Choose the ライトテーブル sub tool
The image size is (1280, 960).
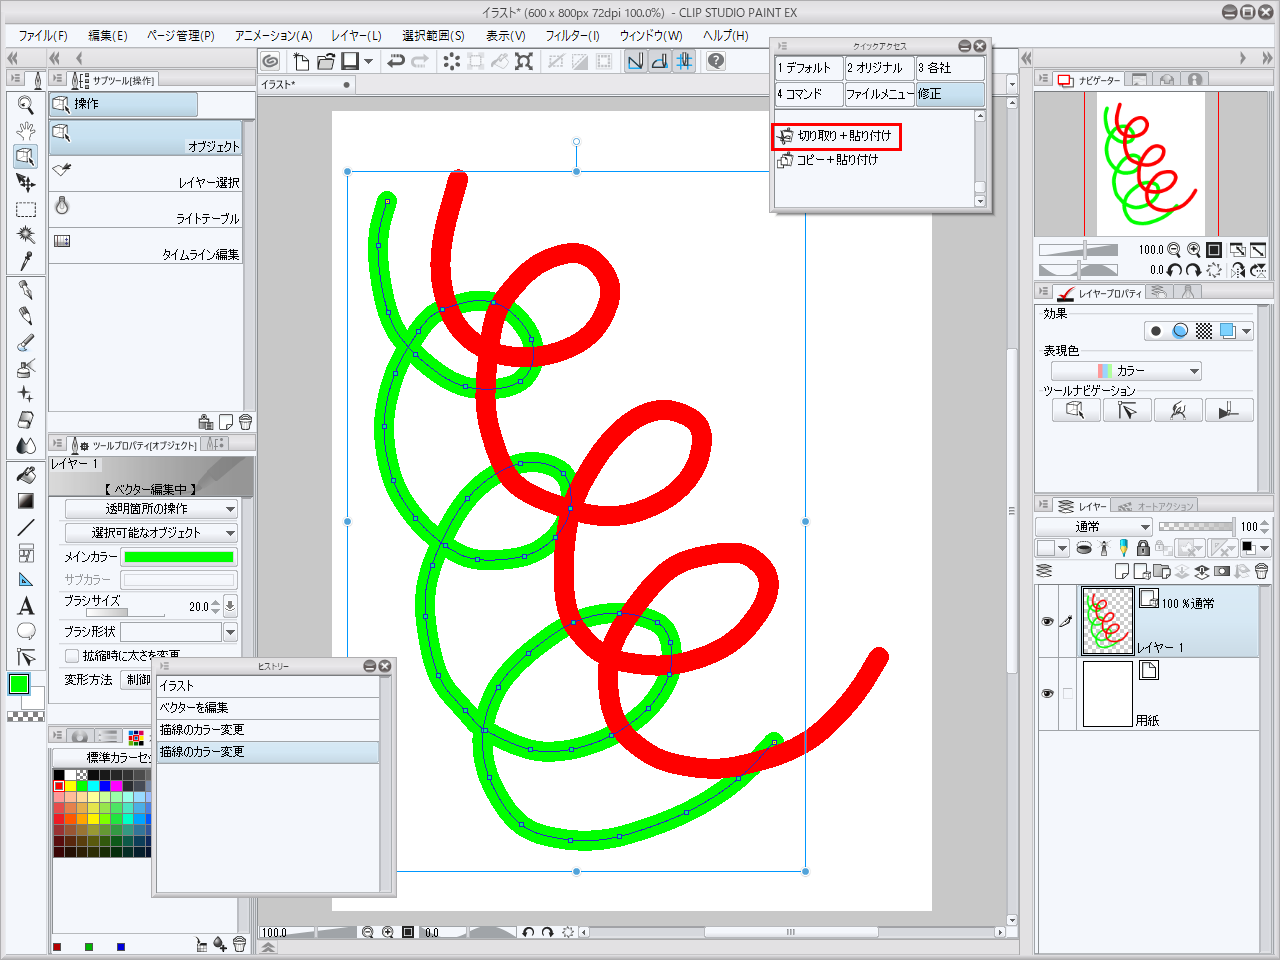point(146,210)
